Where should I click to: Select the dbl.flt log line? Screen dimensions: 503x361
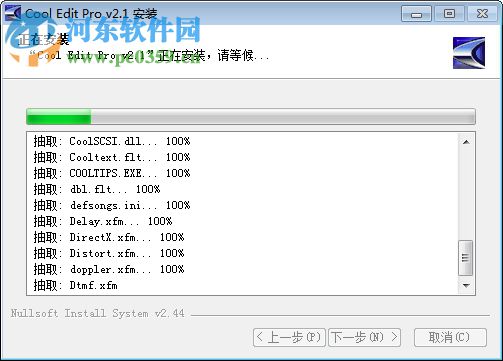pos(97,189)
